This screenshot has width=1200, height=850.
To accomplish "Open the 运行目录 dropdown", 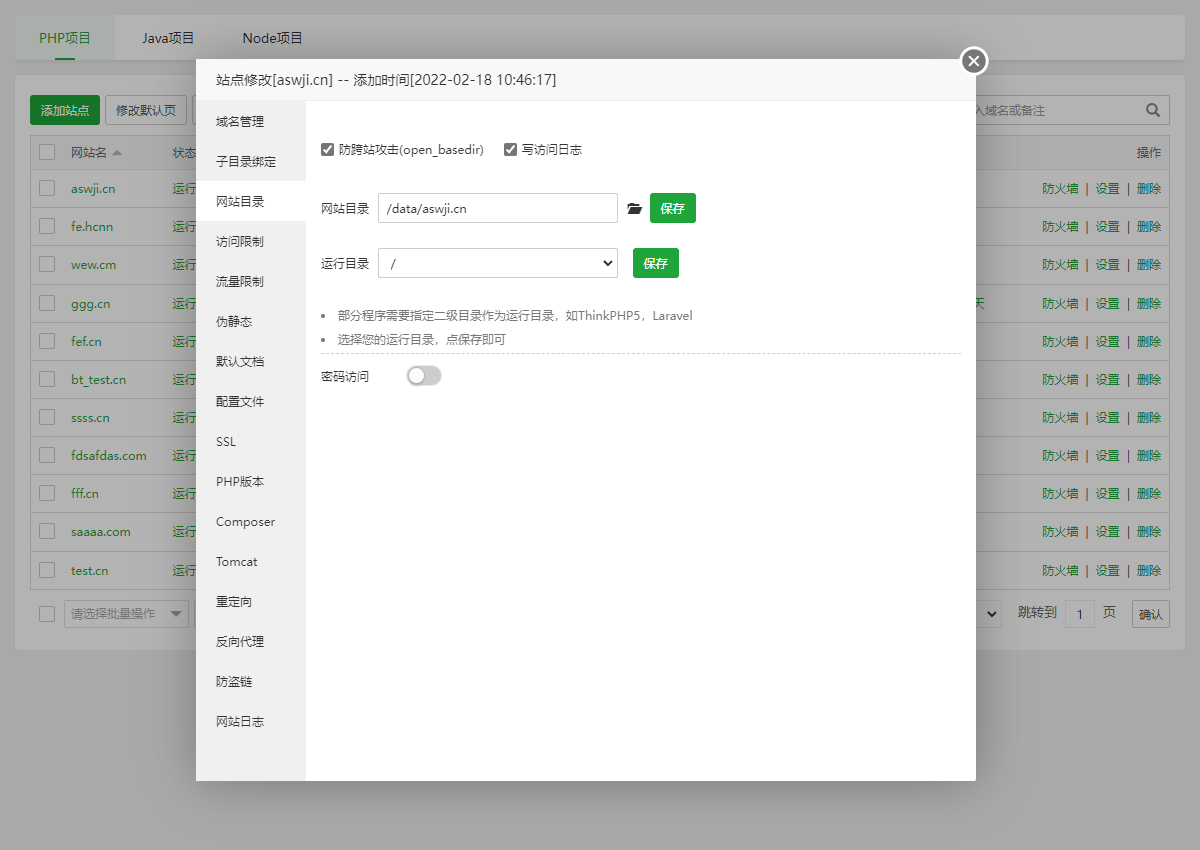I will [497, 262].
